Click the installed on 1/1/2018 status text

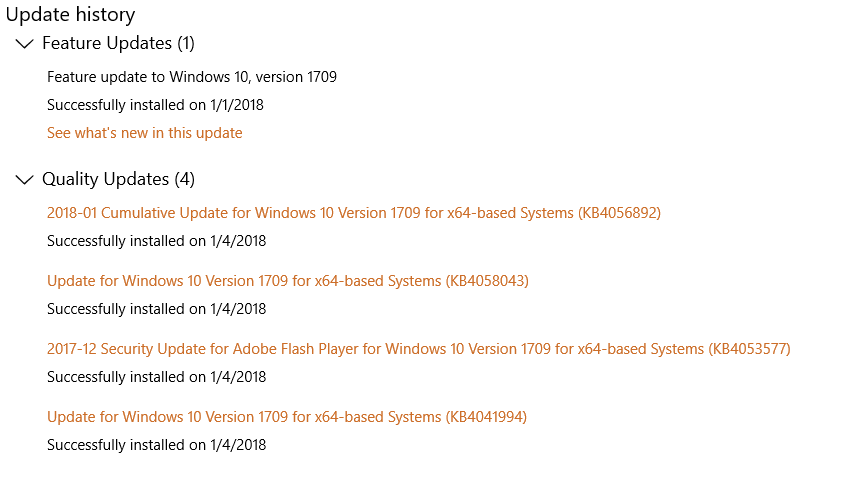pos(155,105)
